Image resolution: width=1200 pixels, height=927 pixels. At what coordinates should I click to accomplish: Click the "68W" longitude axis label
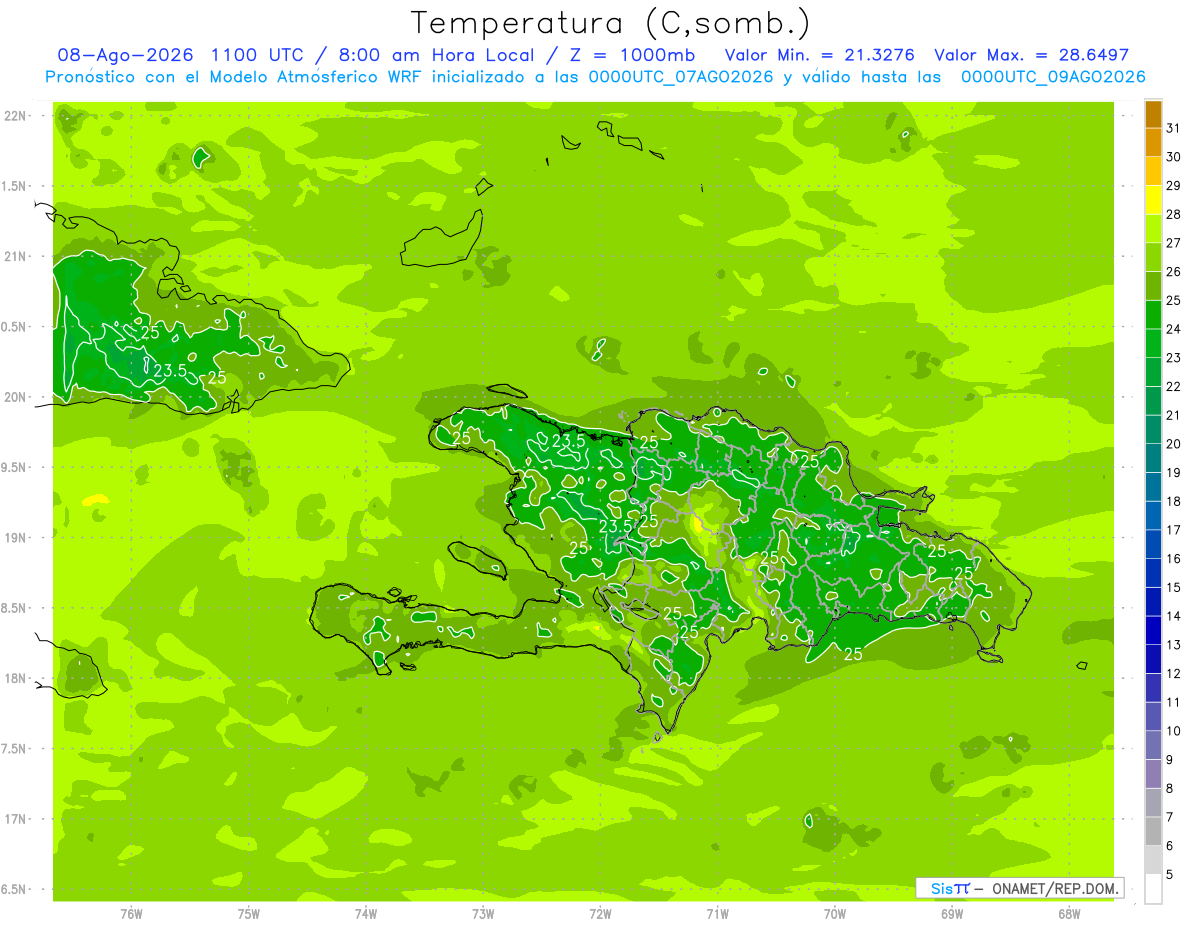(x=1069, y=913)
